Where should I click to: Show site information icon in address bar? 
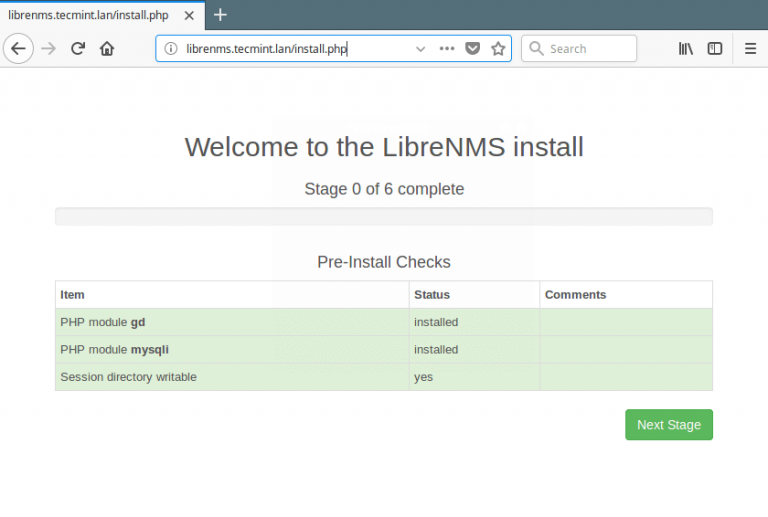point(171,48)
